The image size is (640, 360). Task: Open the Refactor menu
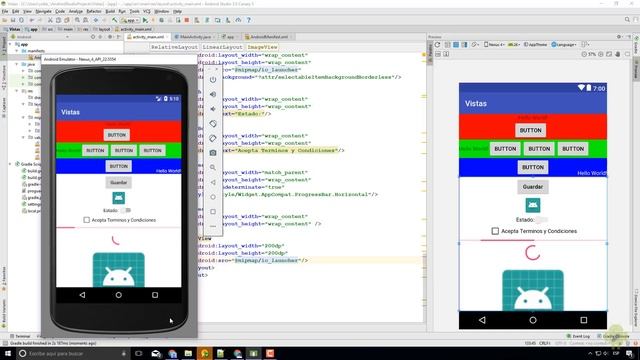94,11
